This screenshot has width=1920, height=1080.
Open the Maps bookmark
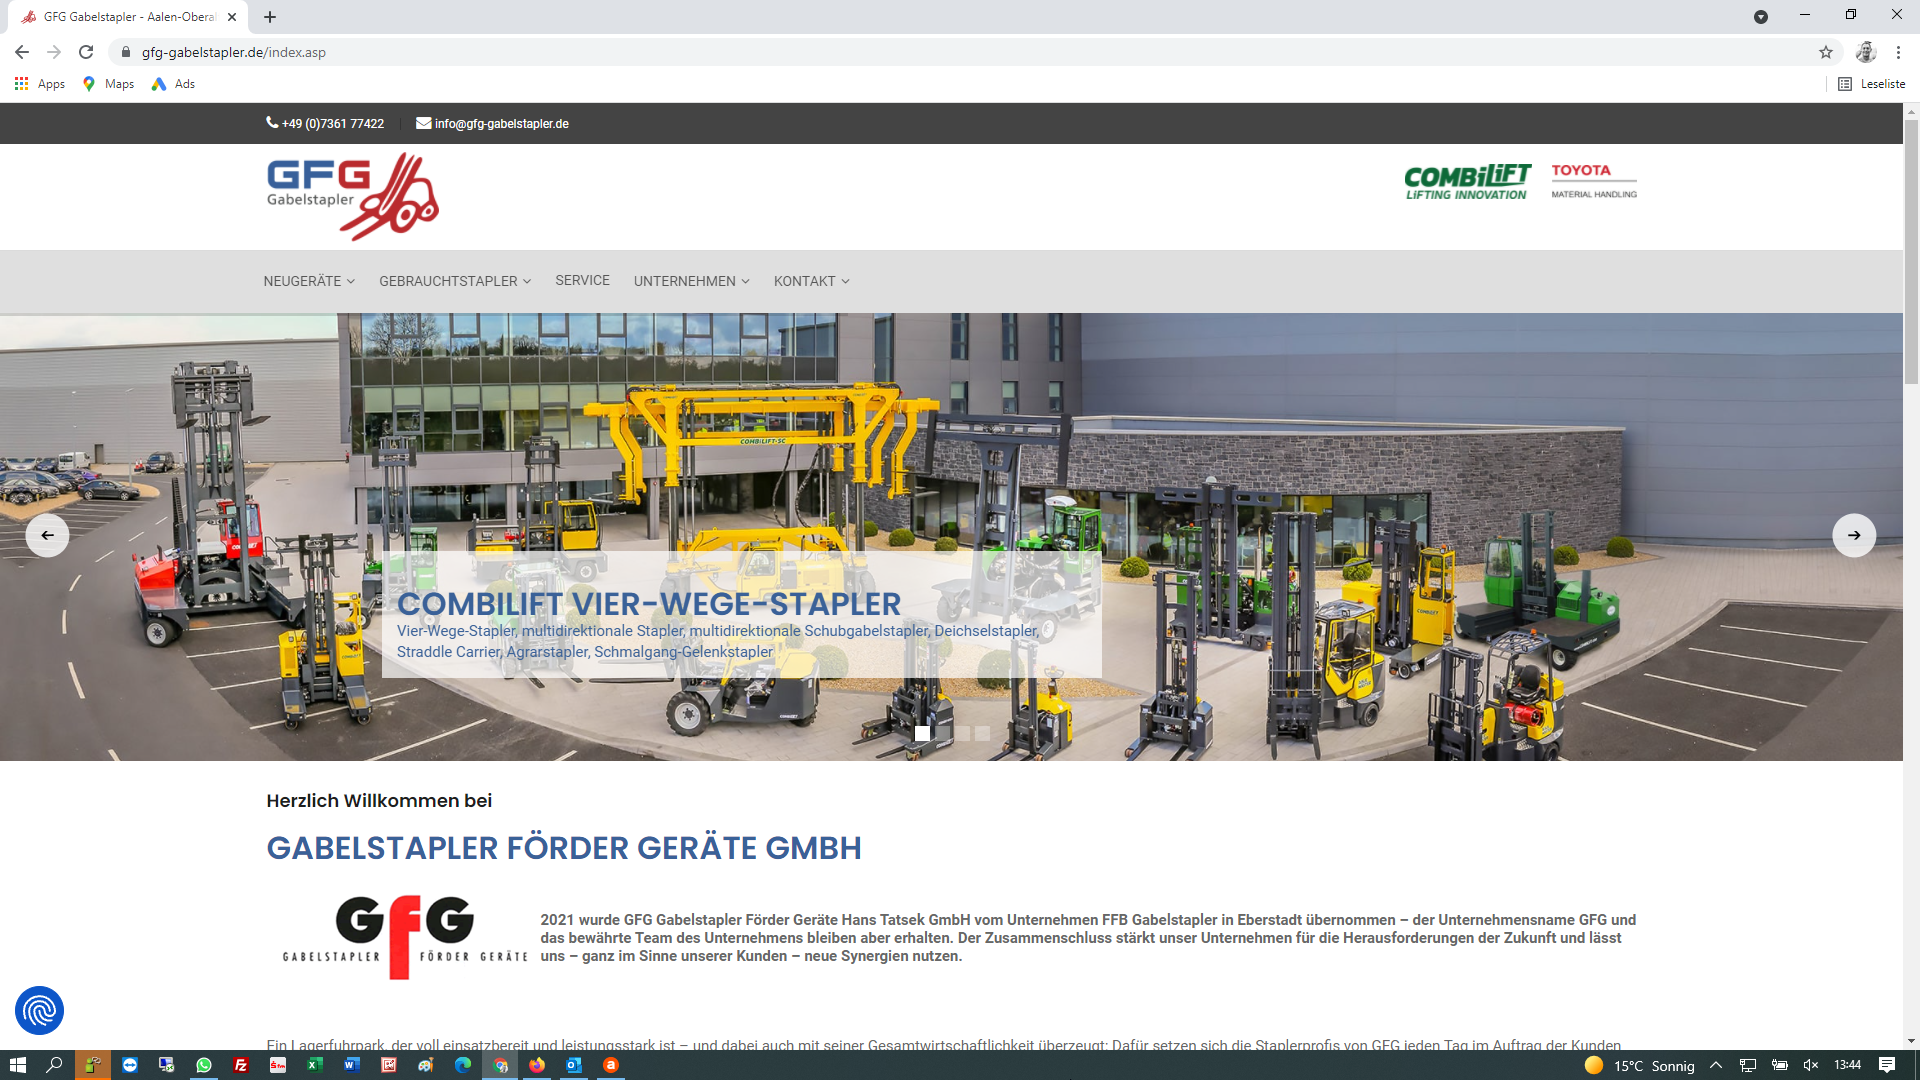tap(108, 84)
